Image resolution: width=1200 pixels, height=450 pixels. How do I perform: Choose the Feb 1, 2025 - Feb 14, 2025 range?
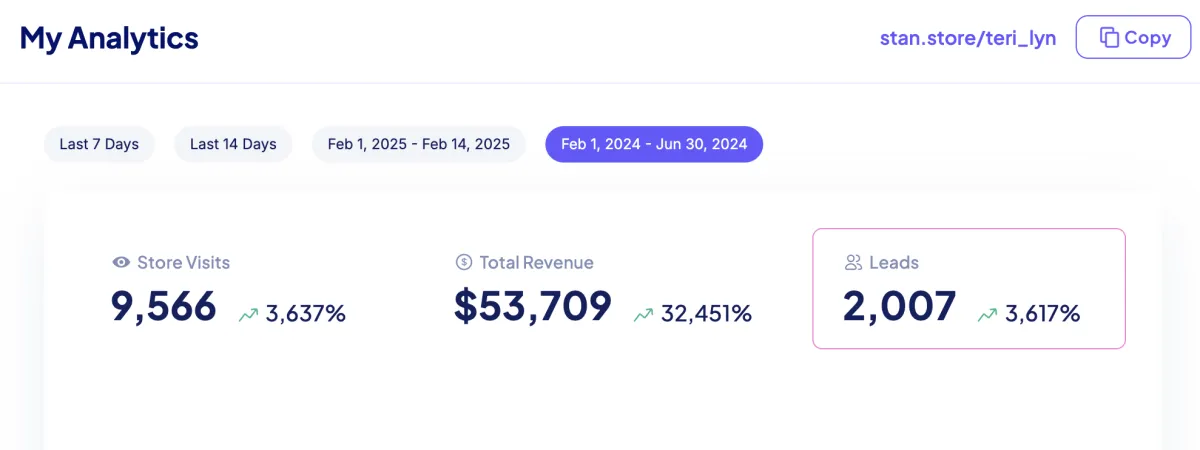pyautogui.click(x=419, y=144)
